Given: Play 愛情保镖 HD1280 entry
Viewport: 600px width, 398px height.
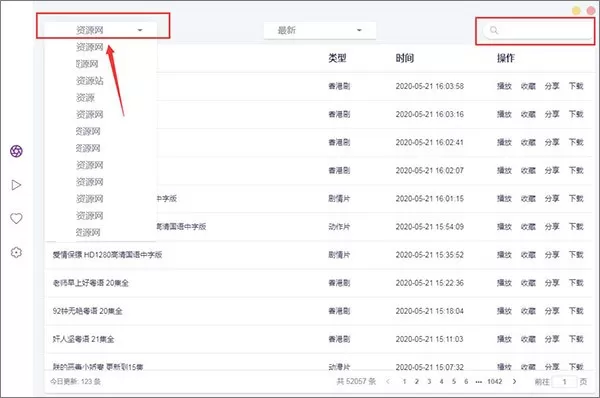Looking at the screenshot, I should (504, 254).
